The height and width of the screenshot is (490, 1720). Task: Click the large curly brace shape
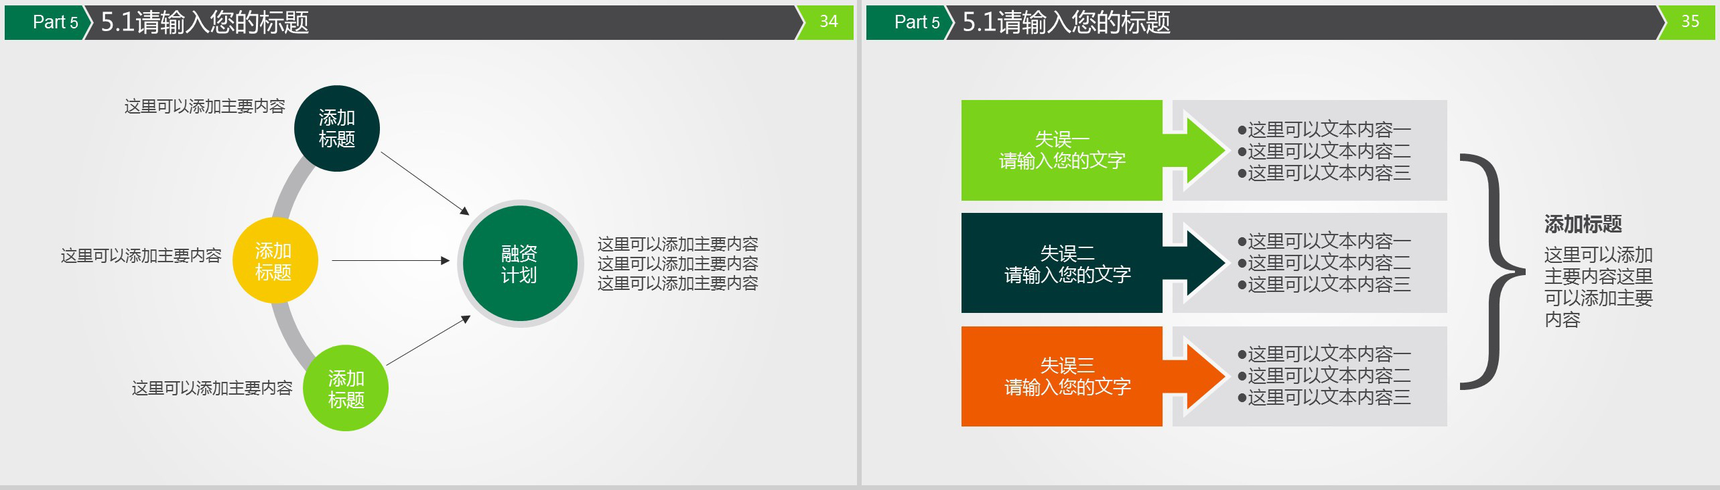point(1491,271)
